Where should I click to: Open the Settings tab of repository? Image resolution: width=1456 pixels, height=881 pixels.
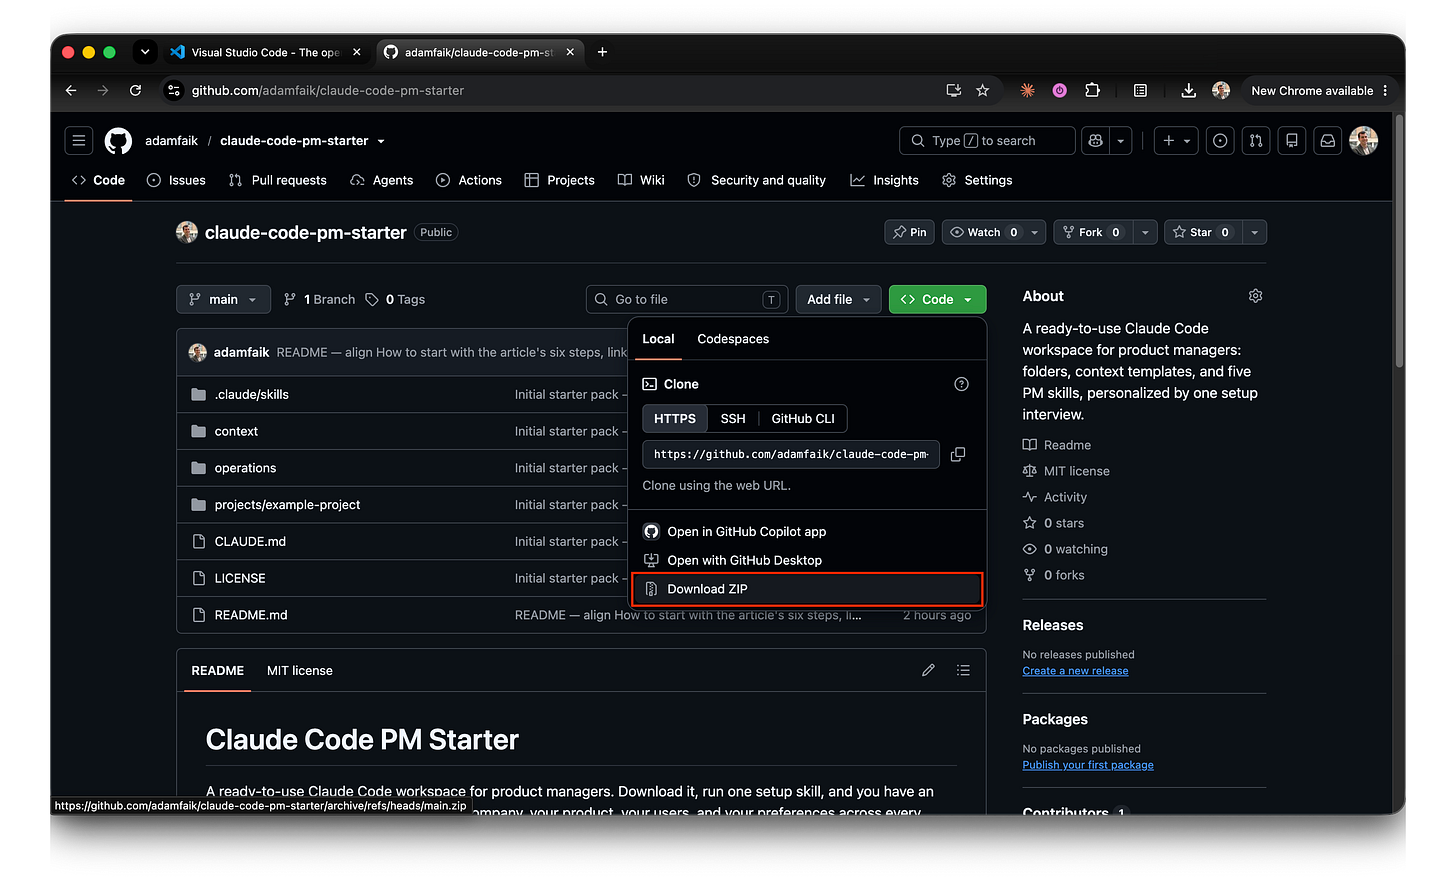pyautogui.click(x=977, y=180)
